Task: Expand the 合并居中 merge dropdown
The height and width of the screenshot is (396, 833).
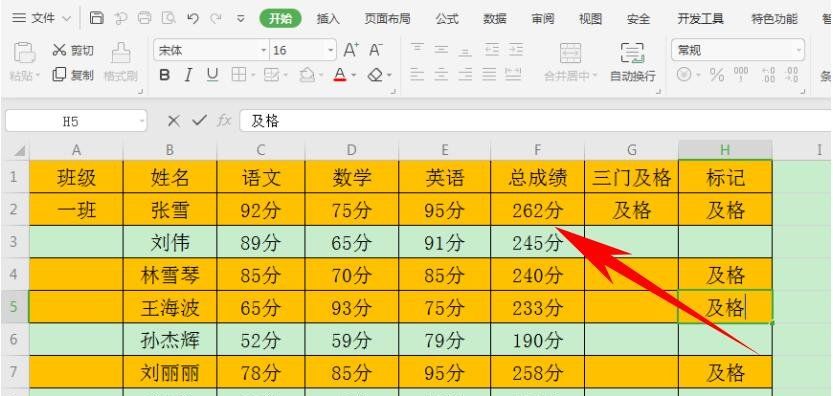Action: tap(595, 76)
